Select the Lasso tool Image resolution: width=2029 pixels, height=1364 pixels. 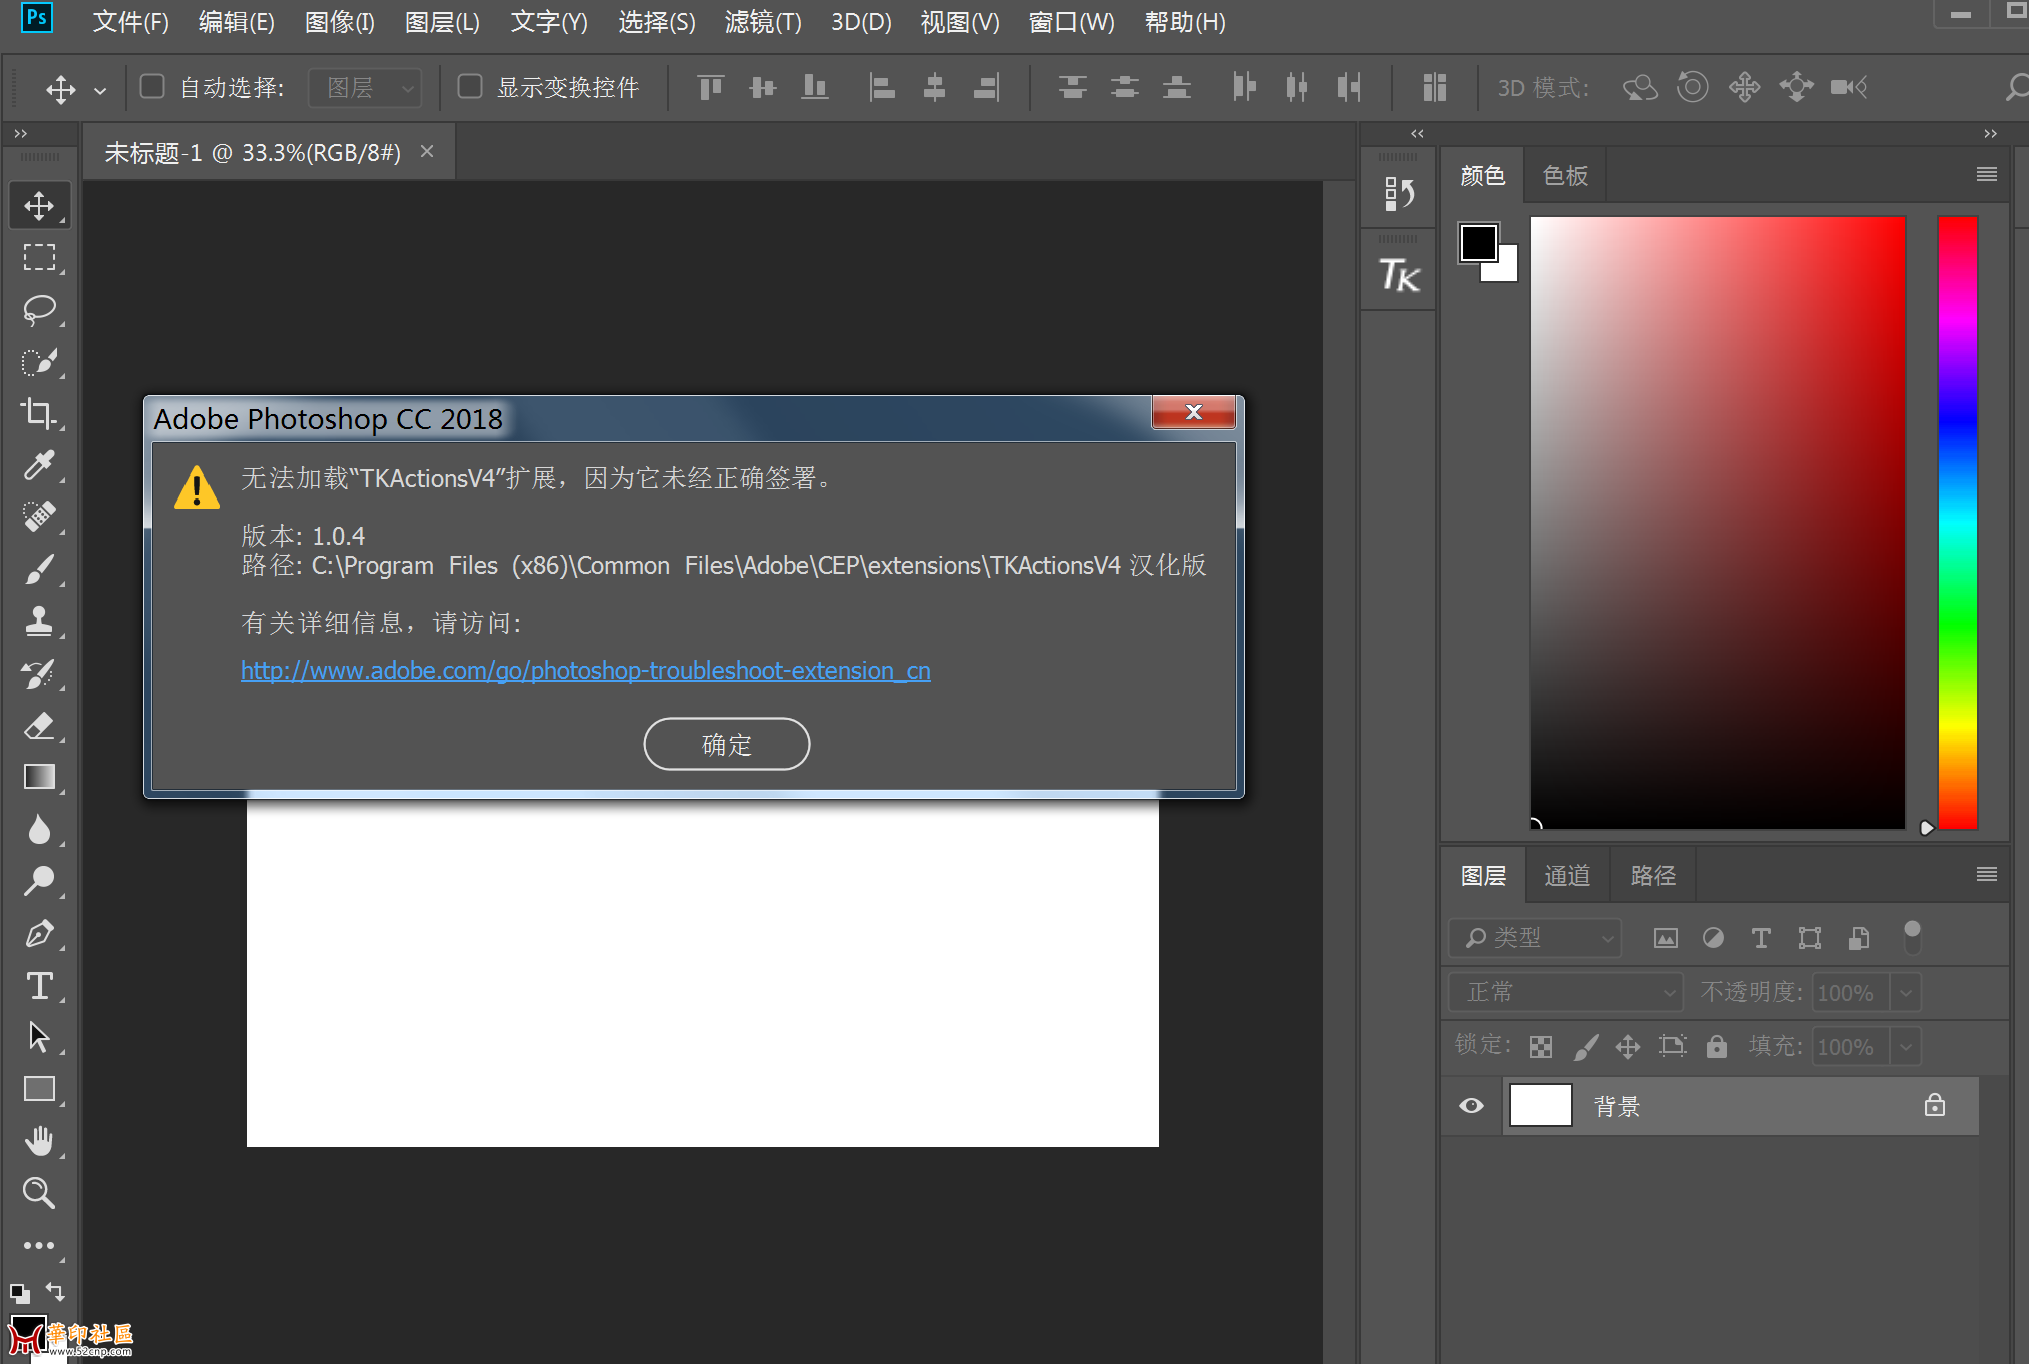(39, 310)
